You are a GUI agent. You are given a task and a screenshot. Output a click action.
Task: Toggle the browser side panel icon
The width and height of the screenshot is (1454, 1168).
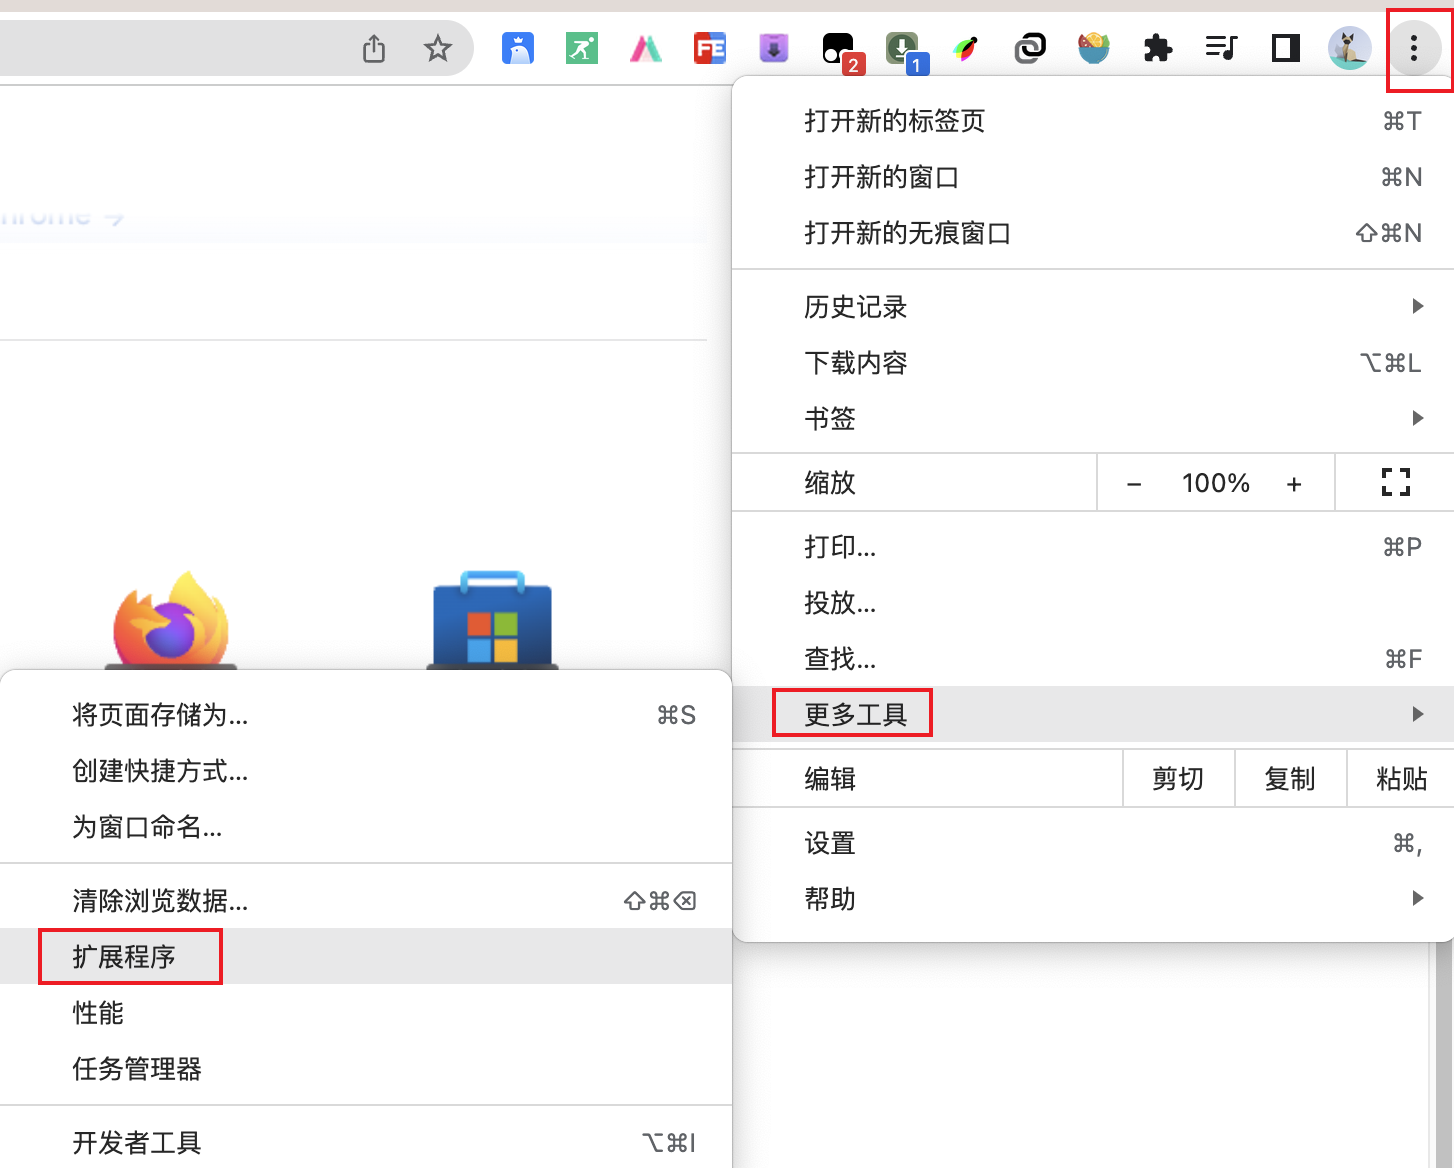[x=1286, y=48]
